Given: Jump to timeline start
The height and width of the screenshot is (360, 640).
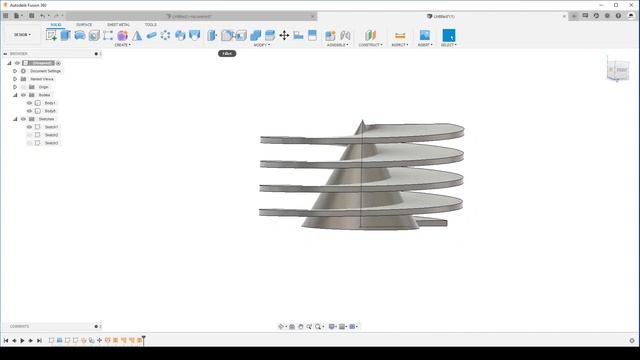Looking at the screenshot, I should tap(6, 340).
